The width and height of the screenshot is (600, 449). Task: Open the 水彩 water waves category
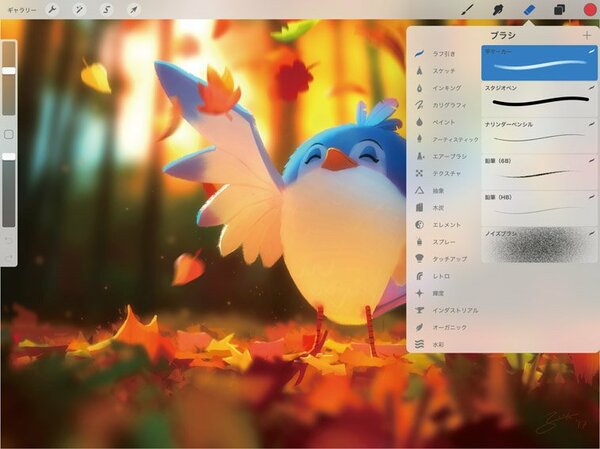430,345
